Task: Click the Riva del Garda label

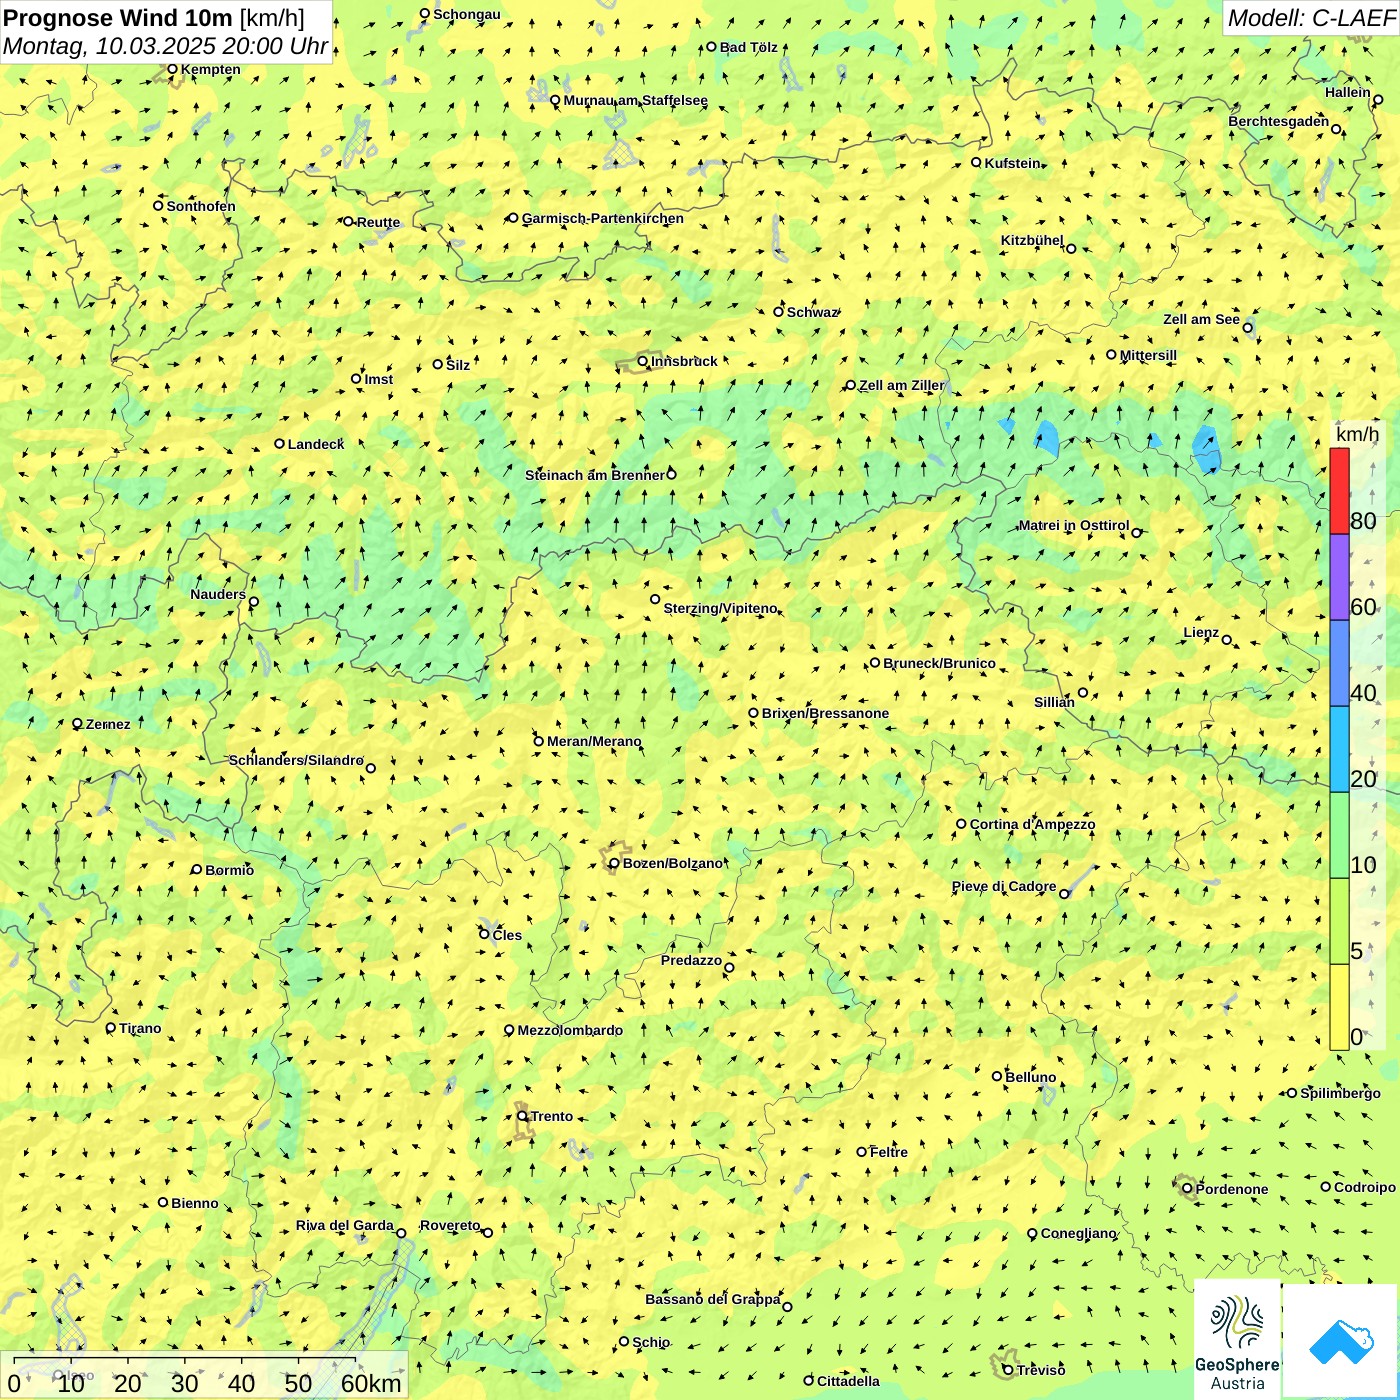Action: [x=345, y=1225]
